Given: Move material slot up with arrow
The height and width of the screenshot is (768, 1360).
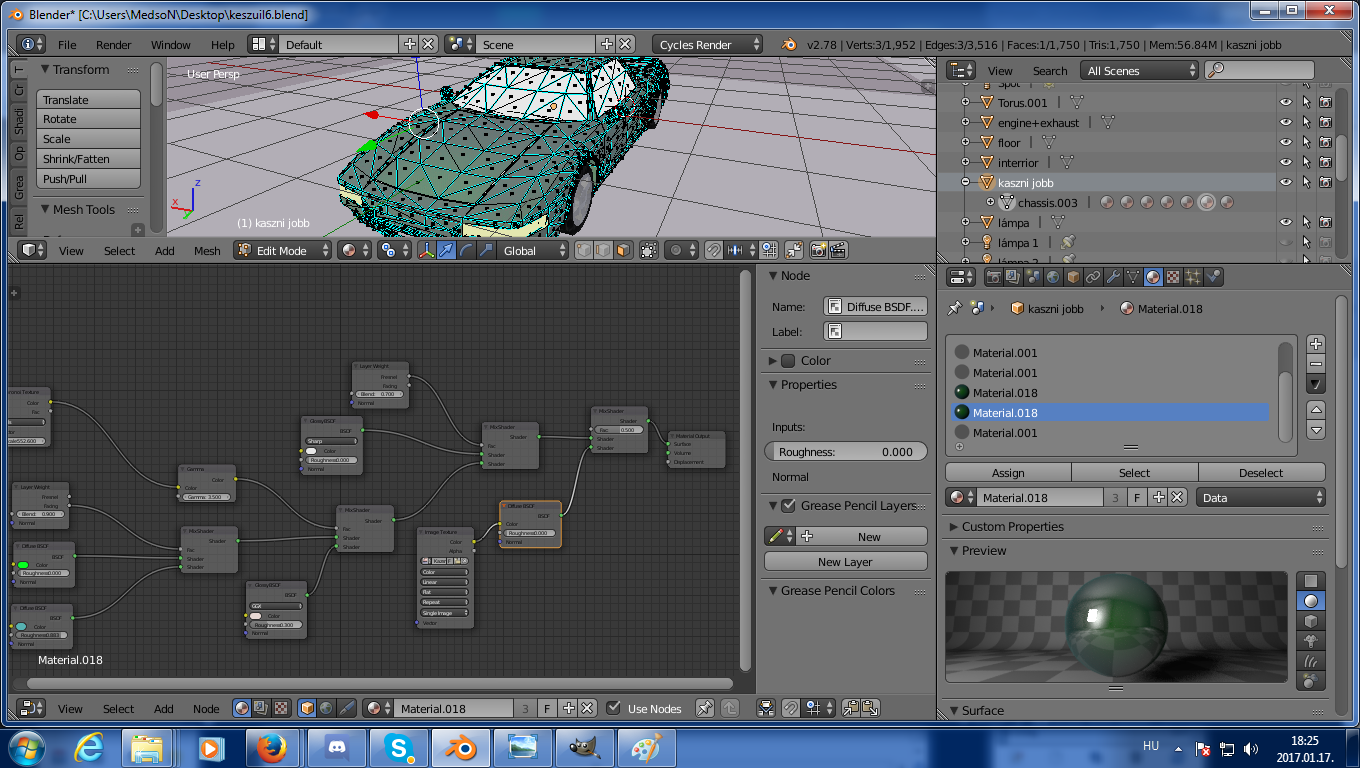Looking at the screenshot, I should 1316,410.
